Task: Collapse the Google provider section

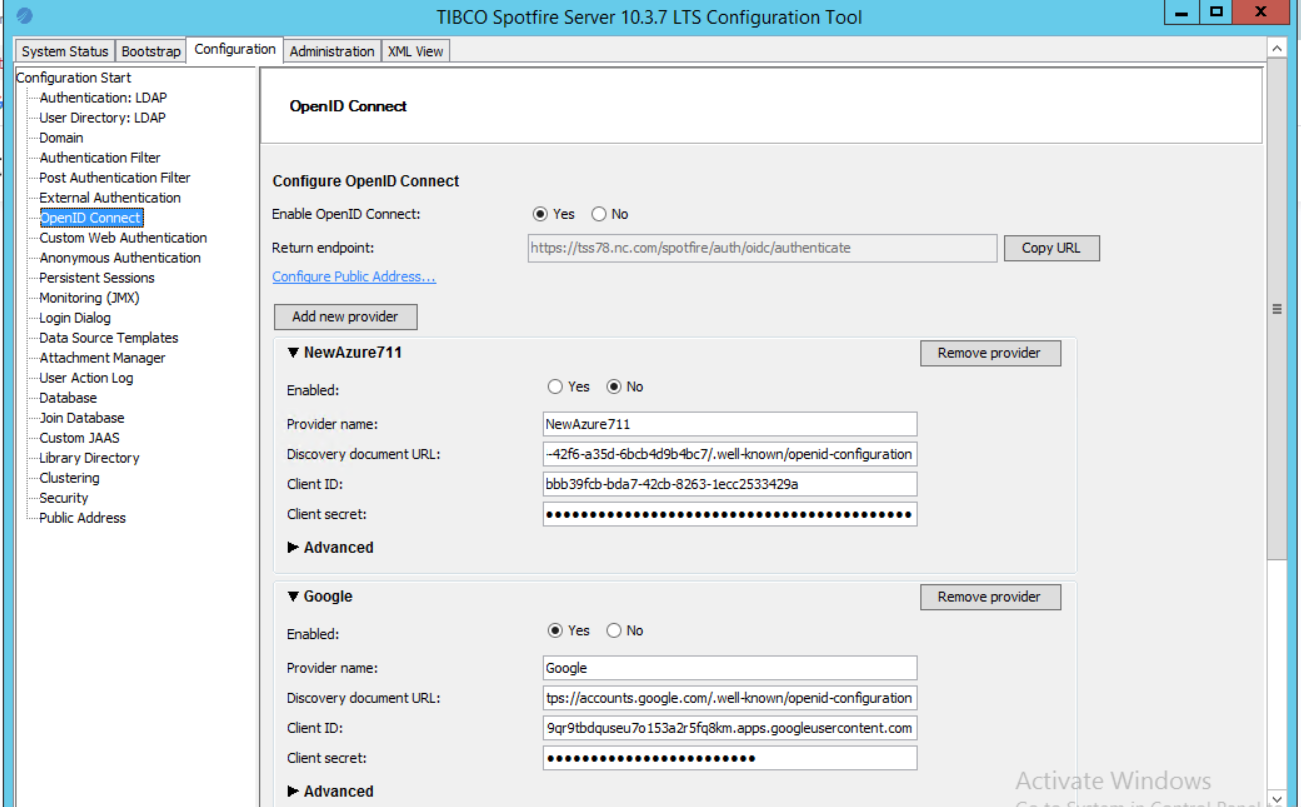Action: point(293,596)
